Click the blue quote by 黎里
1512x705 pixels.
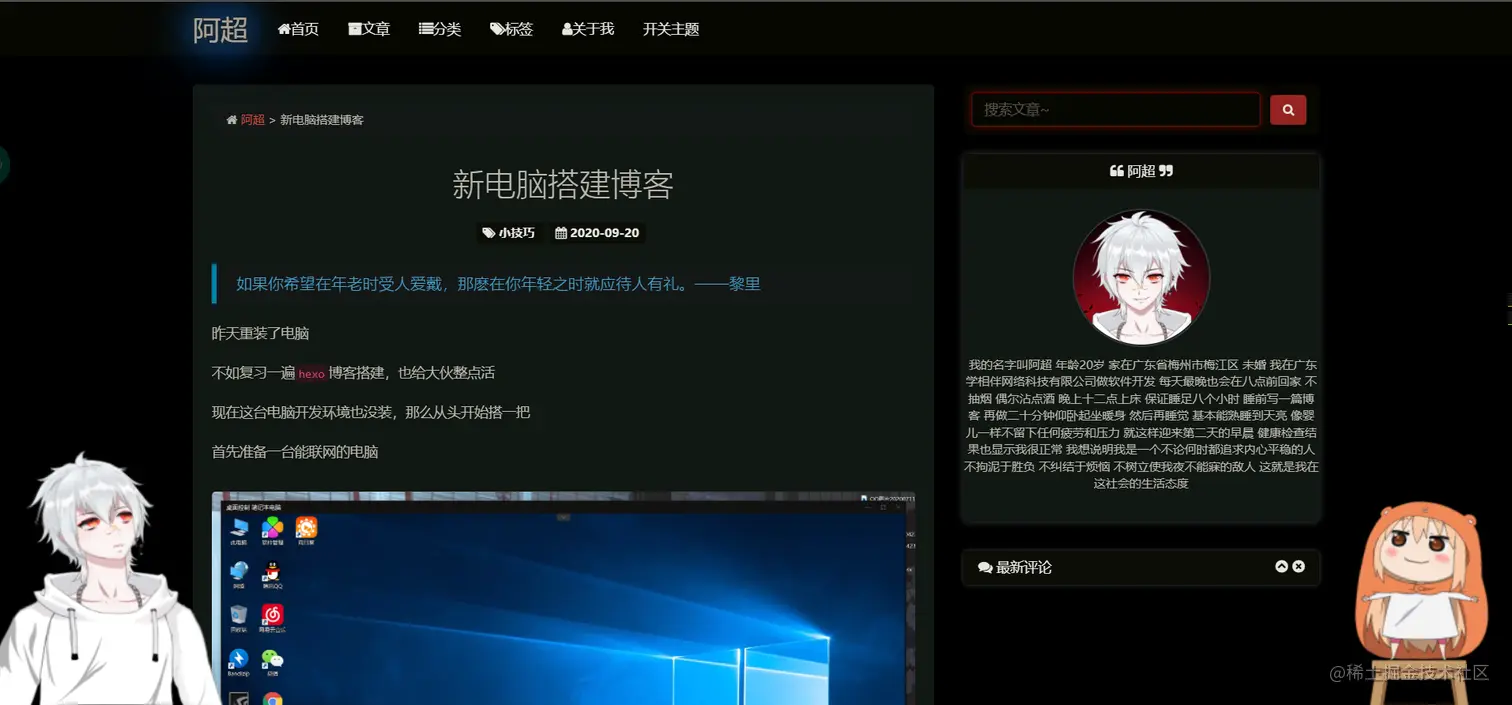pyautogui.click(x=498, y=284)
